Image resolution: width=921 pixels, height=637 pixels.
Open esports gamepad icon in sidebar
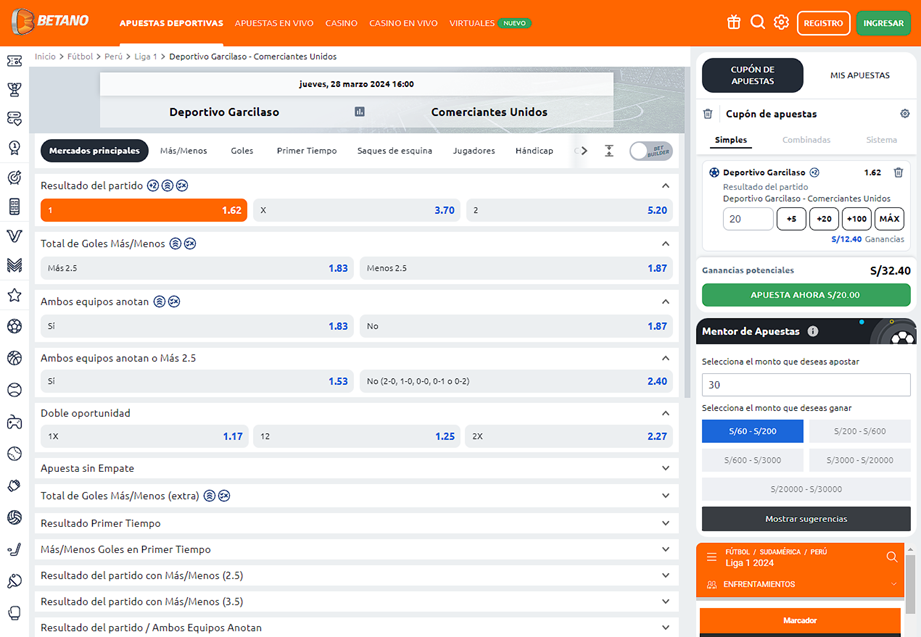point(14,421)
